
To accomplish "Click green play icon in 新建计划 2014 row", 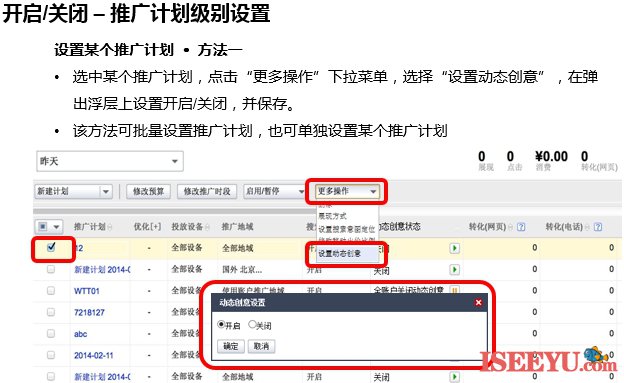I will tap(454, 270).
